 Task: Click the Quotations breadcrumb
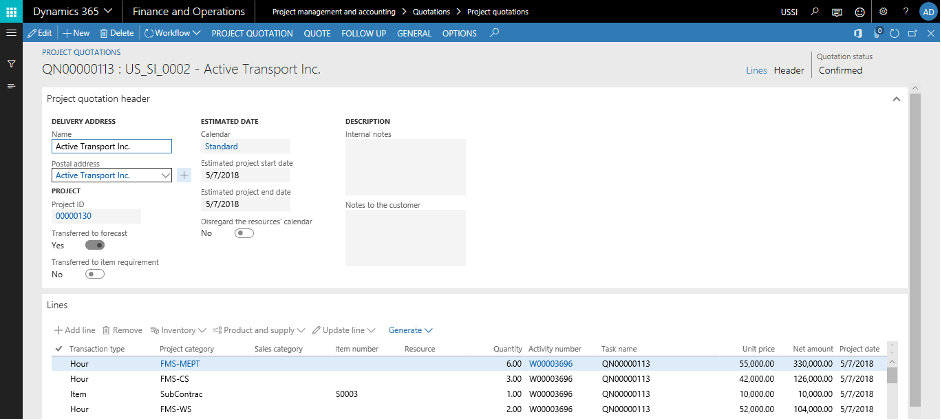(x=431, y=11)
